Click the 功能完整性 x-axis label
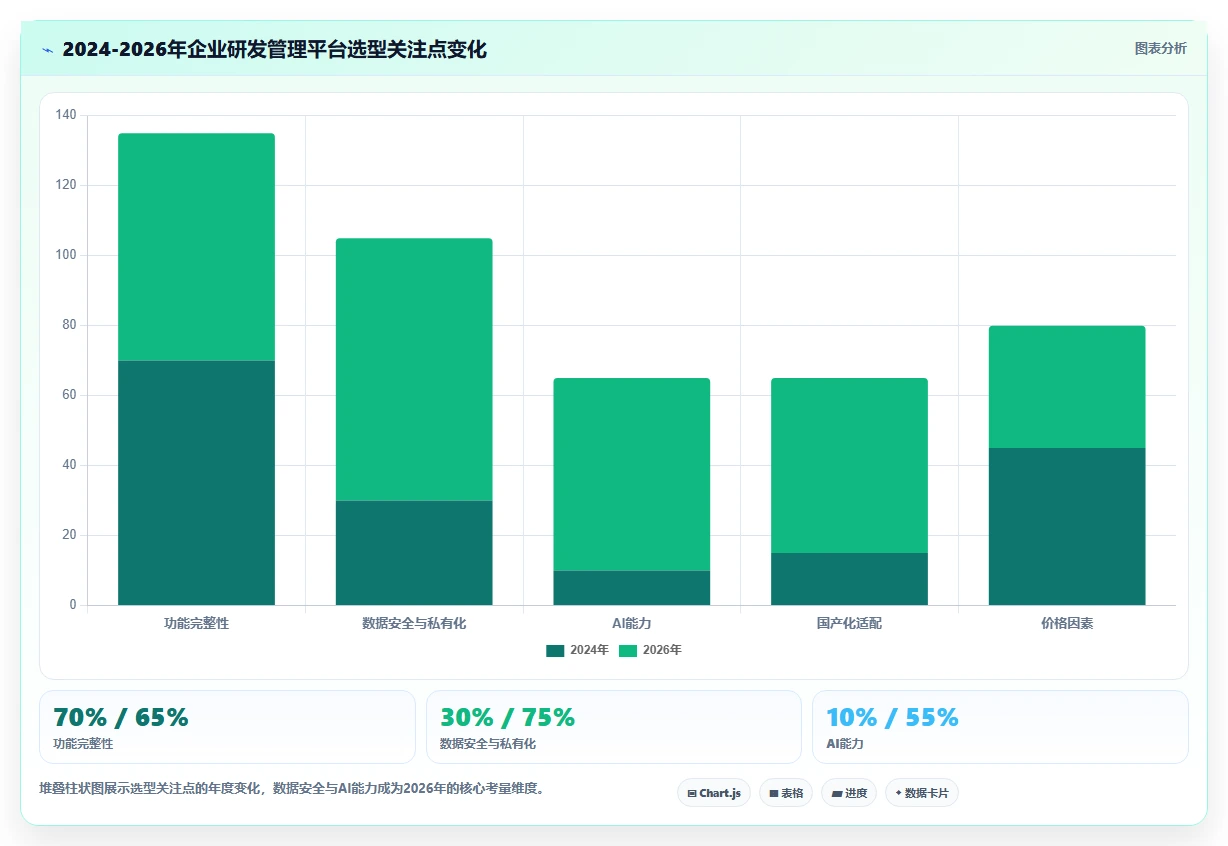Viewport: 1228px width, 846px height. pyautogui.click(x=196, y=623)
